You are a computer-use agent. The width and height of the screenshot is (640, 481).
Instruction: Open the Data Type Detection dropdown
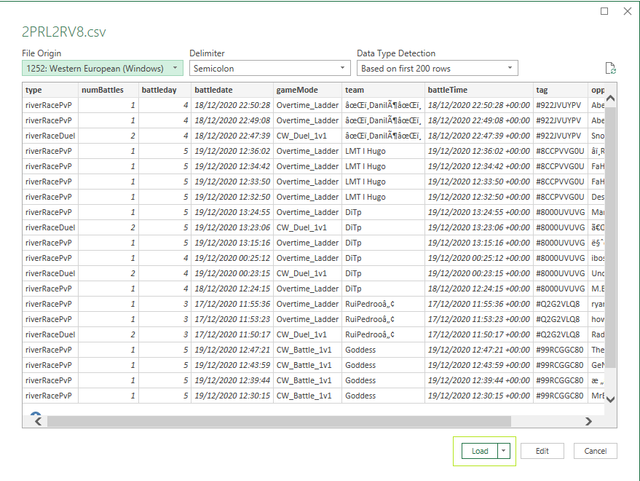point(437,68)
